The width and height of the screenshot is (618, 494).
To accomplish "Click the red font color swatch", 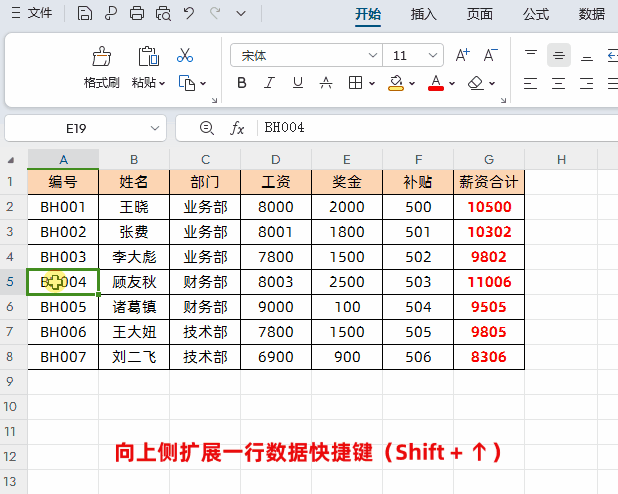I will pos(435,83).
